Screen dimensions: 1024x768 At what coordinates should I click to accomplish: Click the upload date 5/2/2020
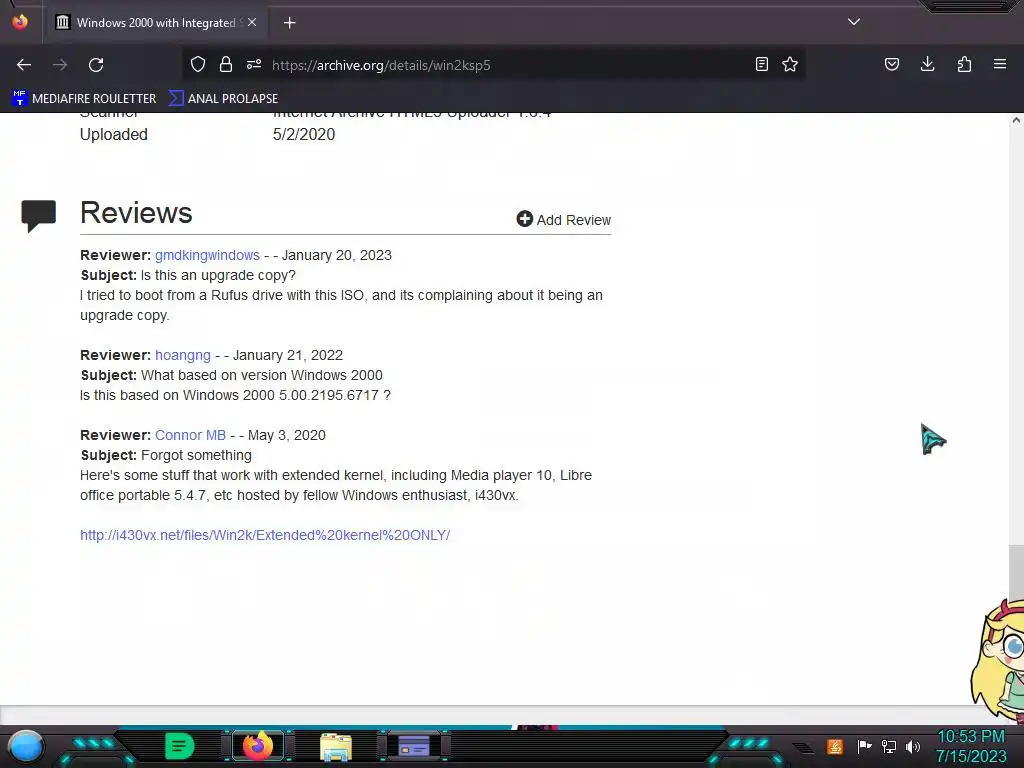pos(304,135)
